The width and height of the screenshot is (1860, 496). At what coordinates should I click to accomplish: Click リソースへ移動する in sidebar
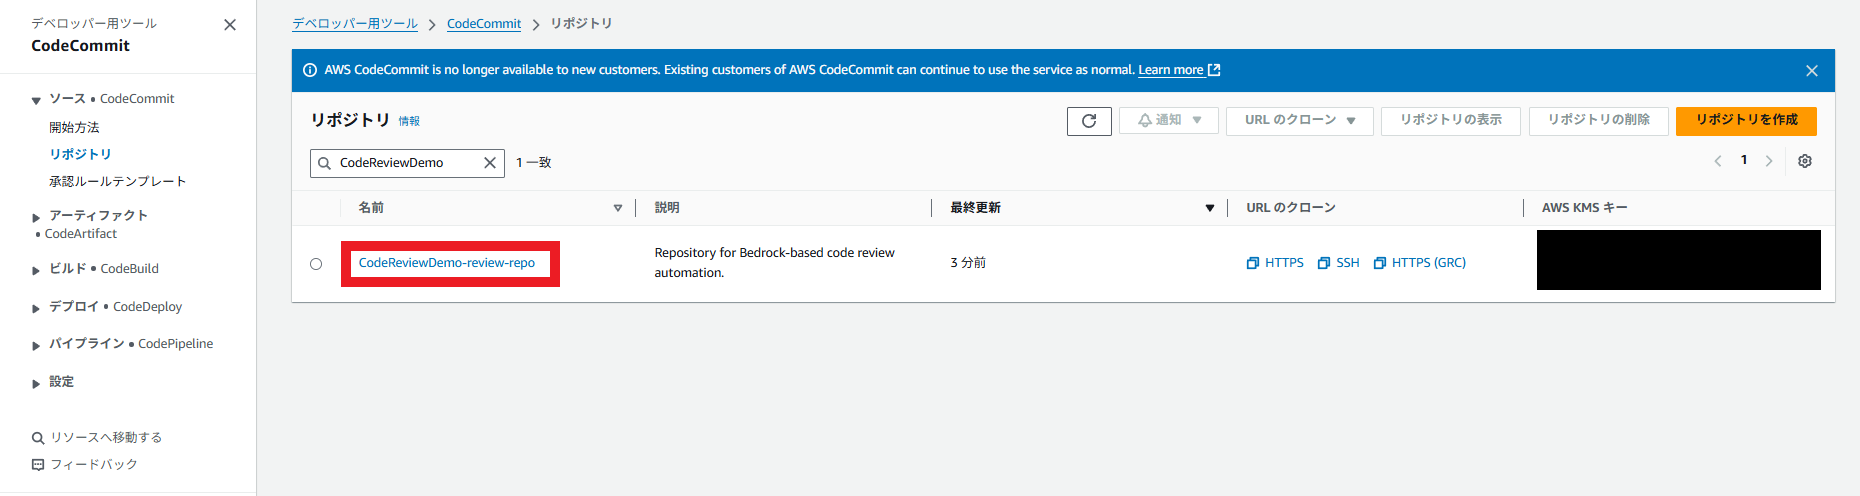click(x=97, y=437)
